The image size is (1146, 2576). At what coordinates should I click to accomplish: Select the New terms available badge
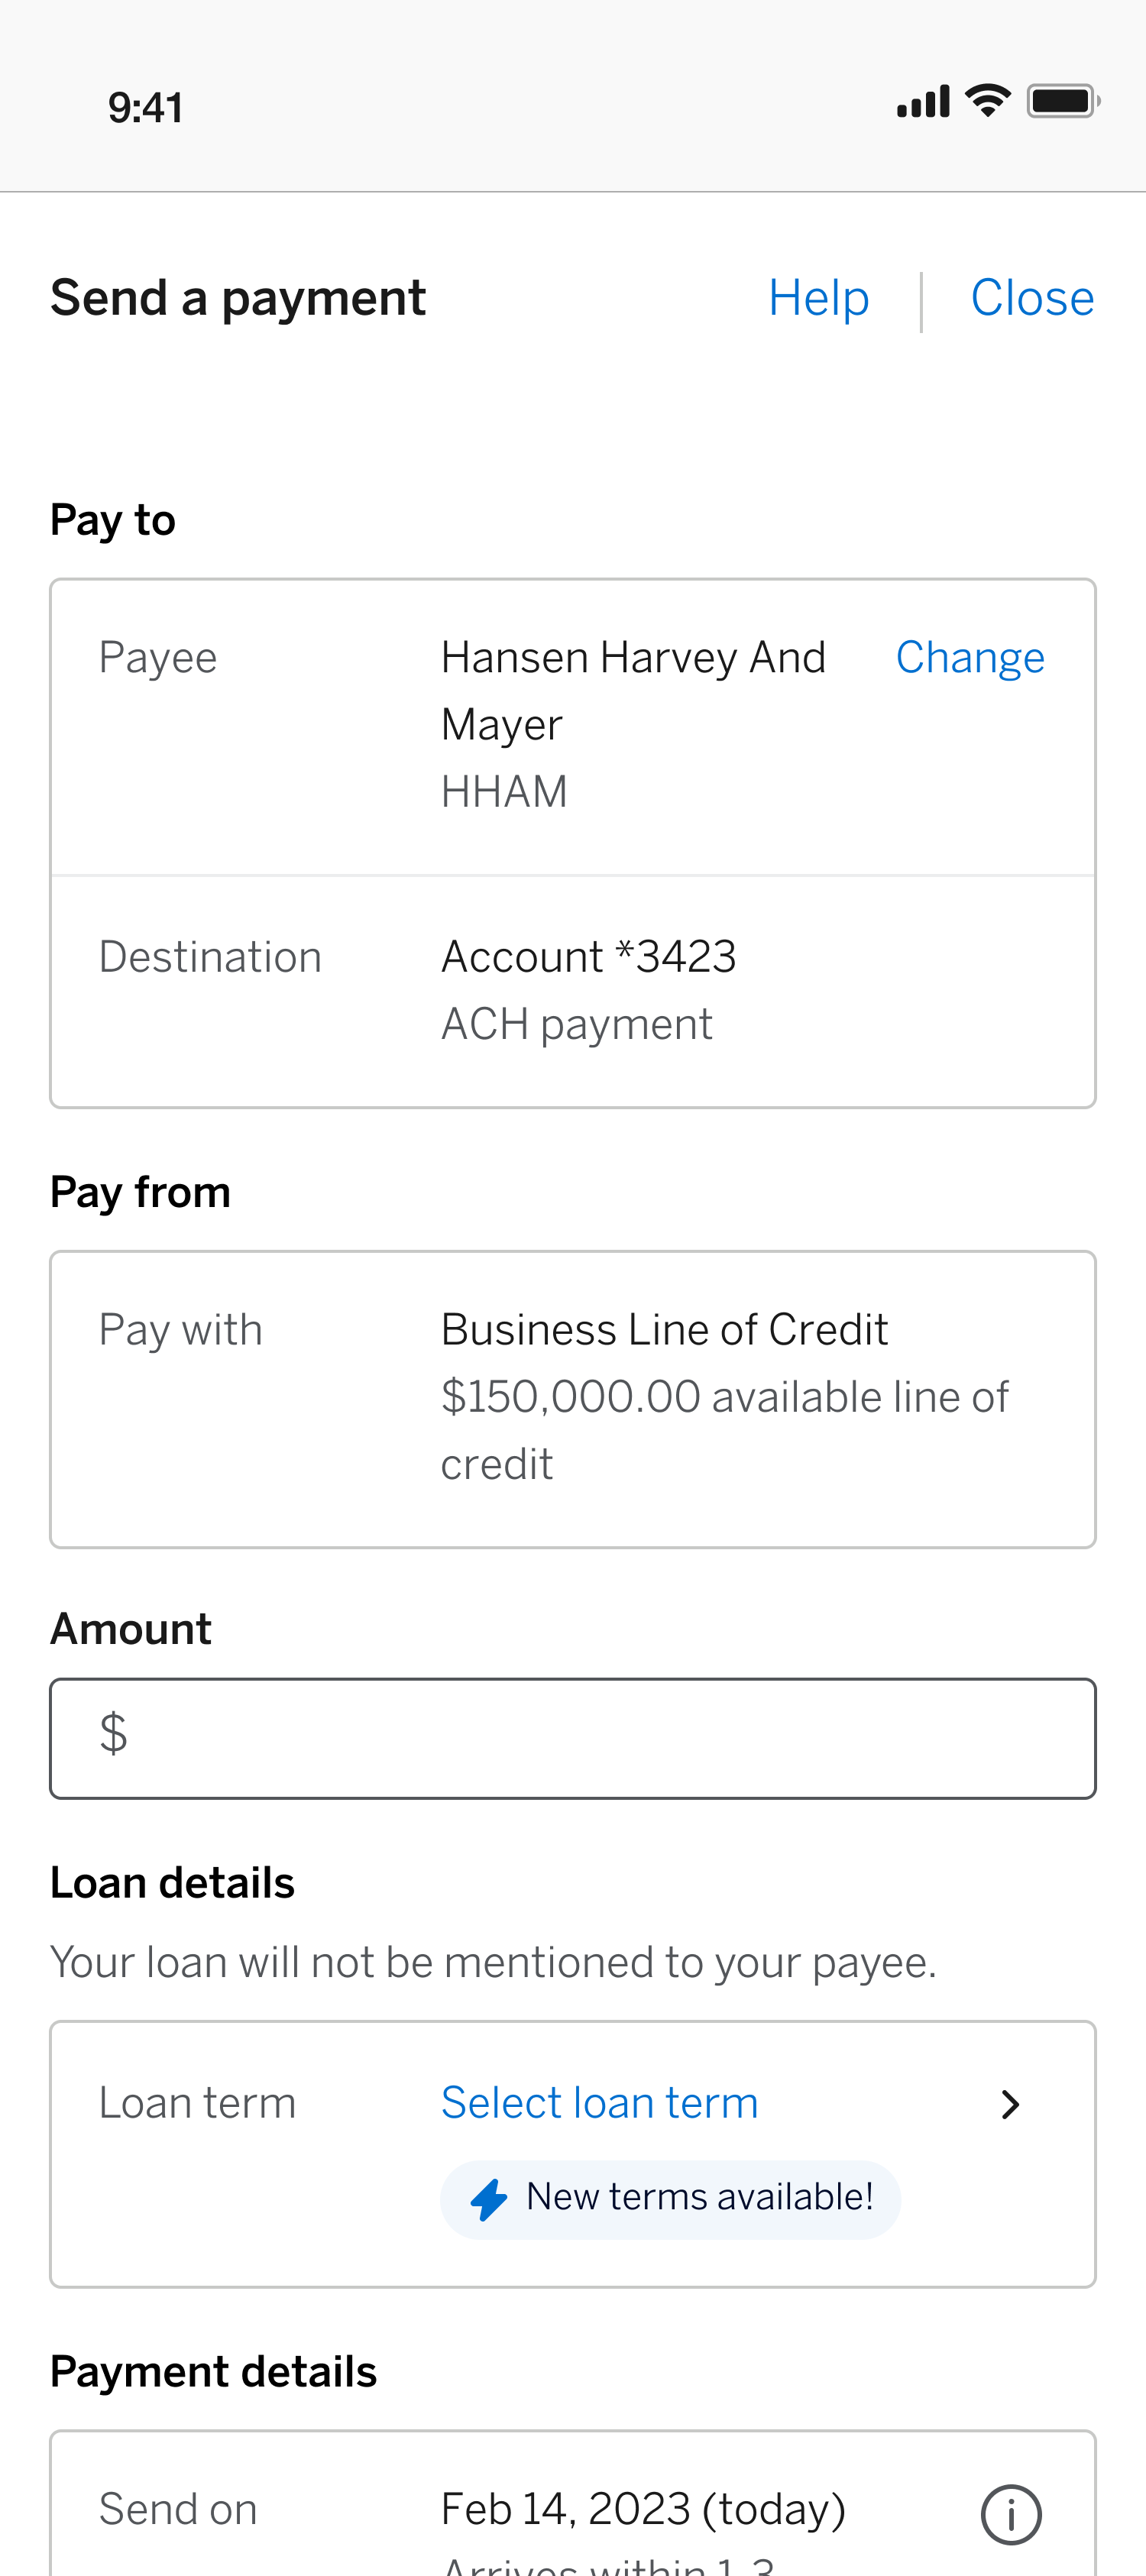(670, 2199)
